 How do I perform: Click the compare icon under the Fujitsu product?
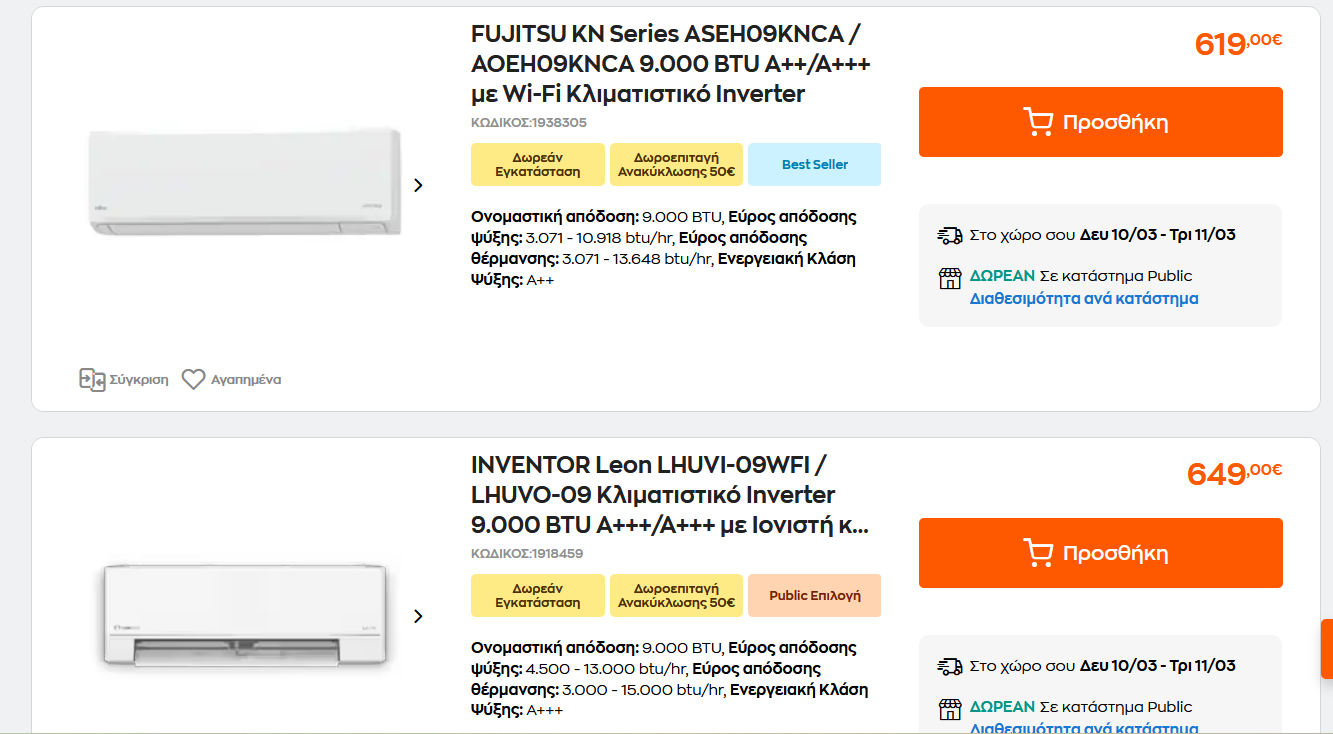coord(92,380)
